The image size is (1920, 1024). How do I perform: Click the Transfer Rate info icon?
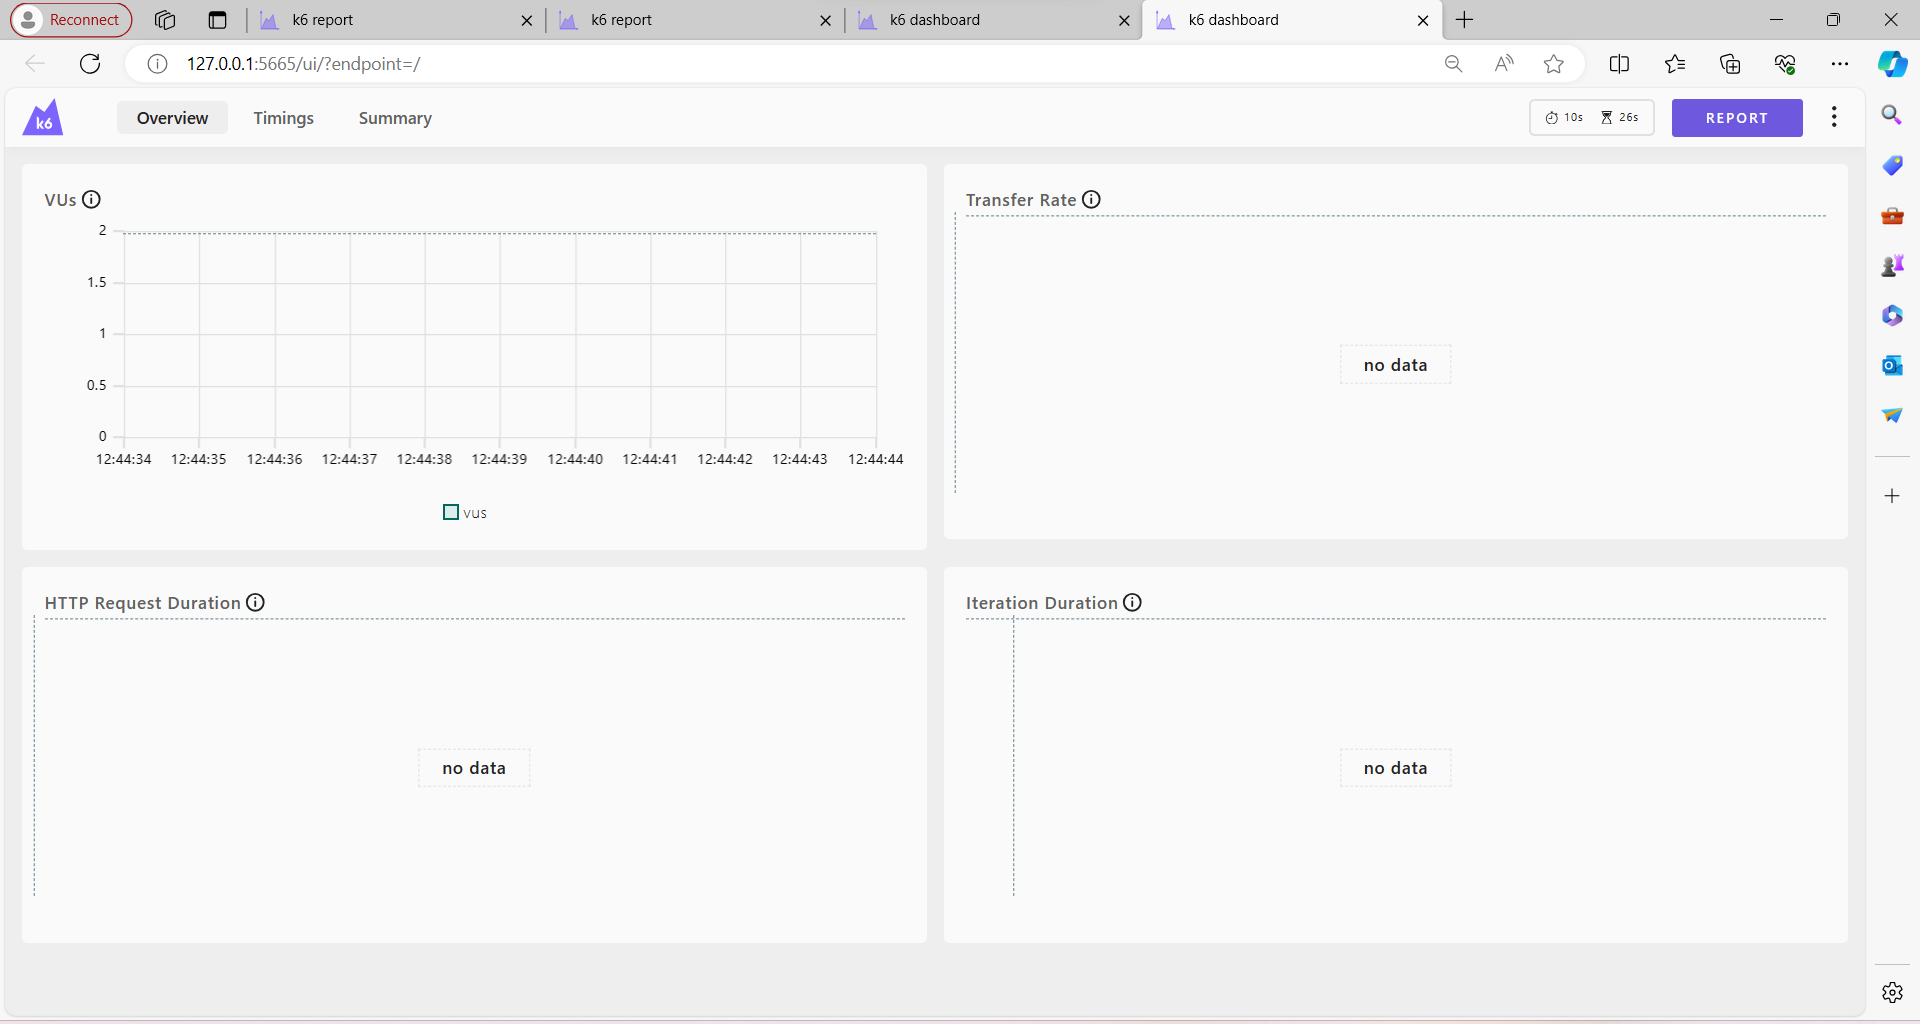pyautogui.click(x=1091, y=199)
